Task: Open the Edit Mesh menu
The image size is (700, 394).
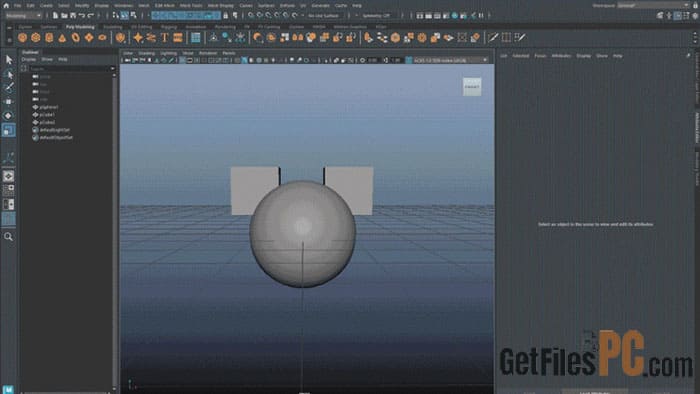Action: coord(164,5)
